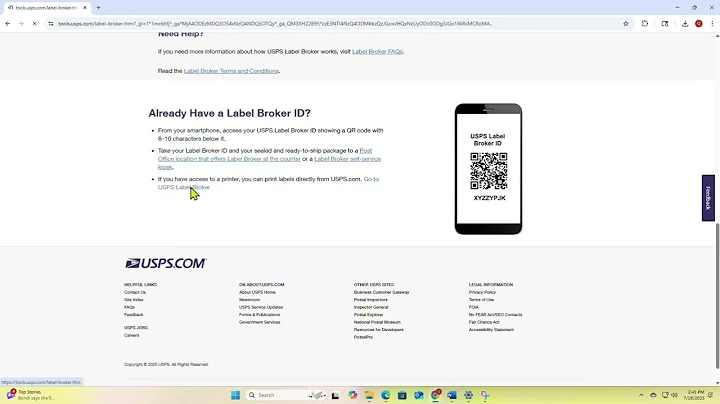Open Terms of Use footer link

click(x=481, y=299)
